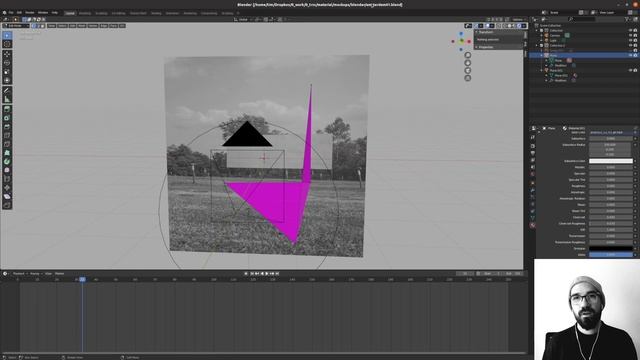Select the Spin tool
This screenshot has height=360, width=640.
pos(7,162)
